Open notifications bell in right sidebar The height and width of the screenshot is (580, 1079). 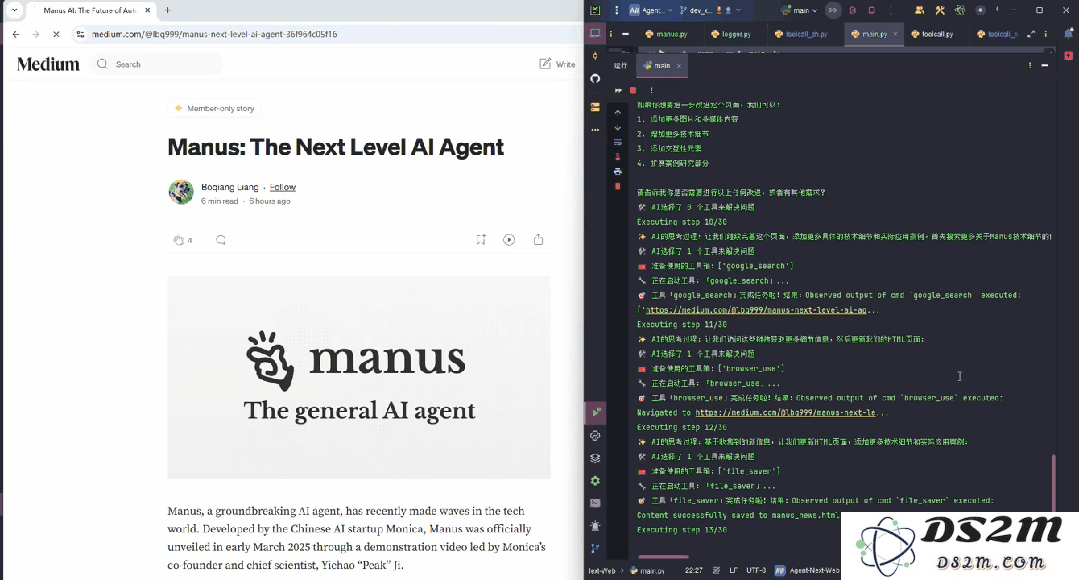pos(1069,33)
